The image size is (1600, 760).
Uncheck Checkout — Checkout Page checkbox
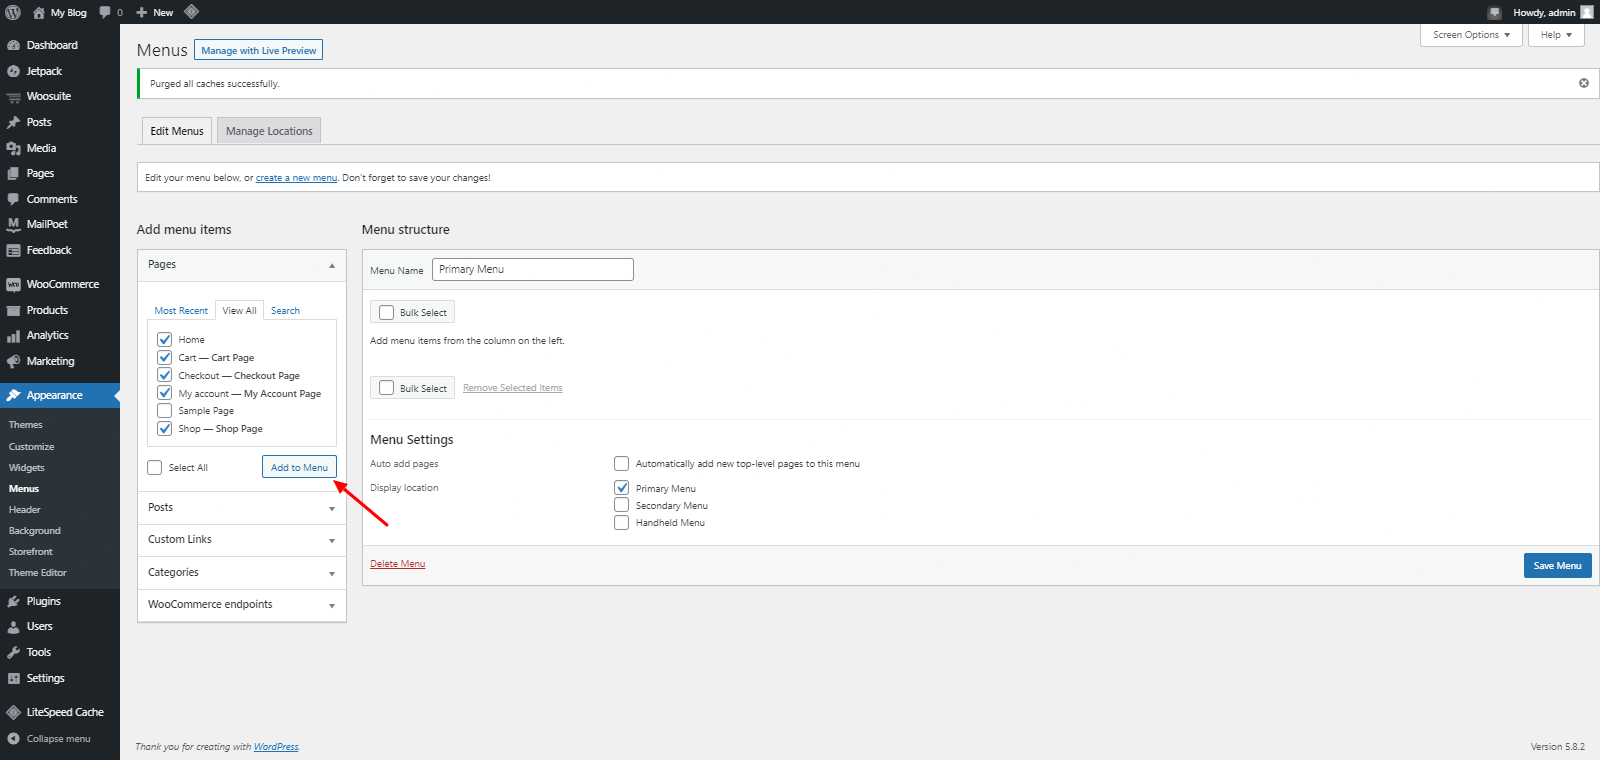165,375
